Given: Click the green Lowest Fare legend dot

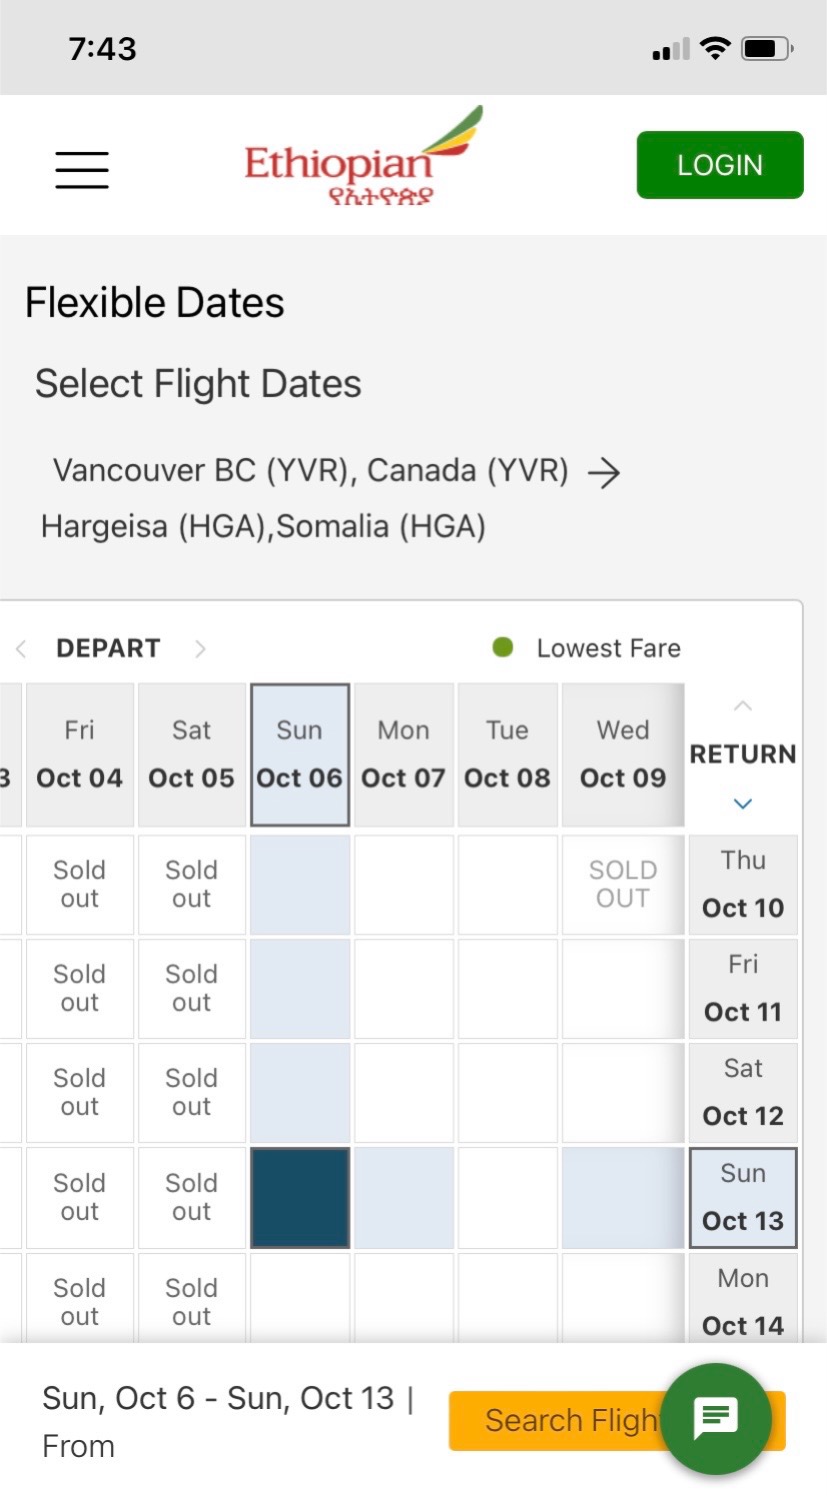Looking at the screenshot, I should click(503, 648).
